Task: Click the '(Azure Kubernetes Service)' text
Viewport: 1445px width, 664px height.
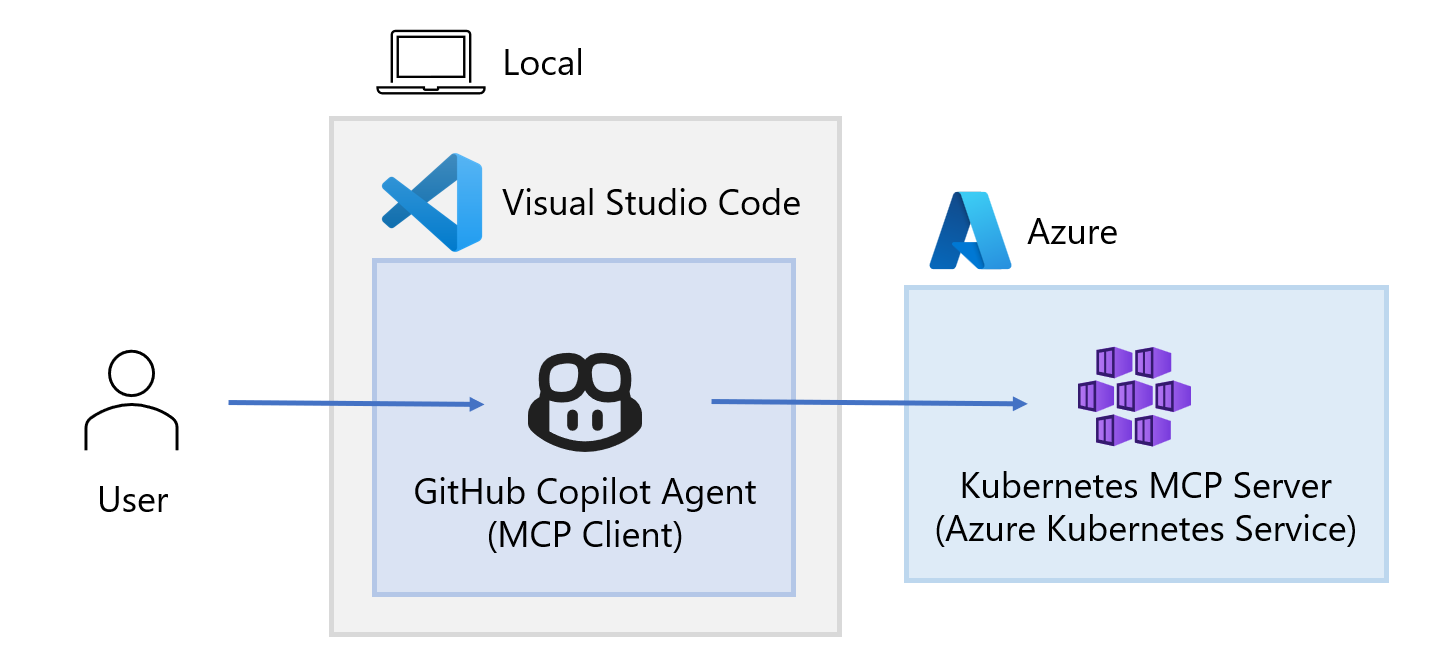Action: (x=1146, y=529)
